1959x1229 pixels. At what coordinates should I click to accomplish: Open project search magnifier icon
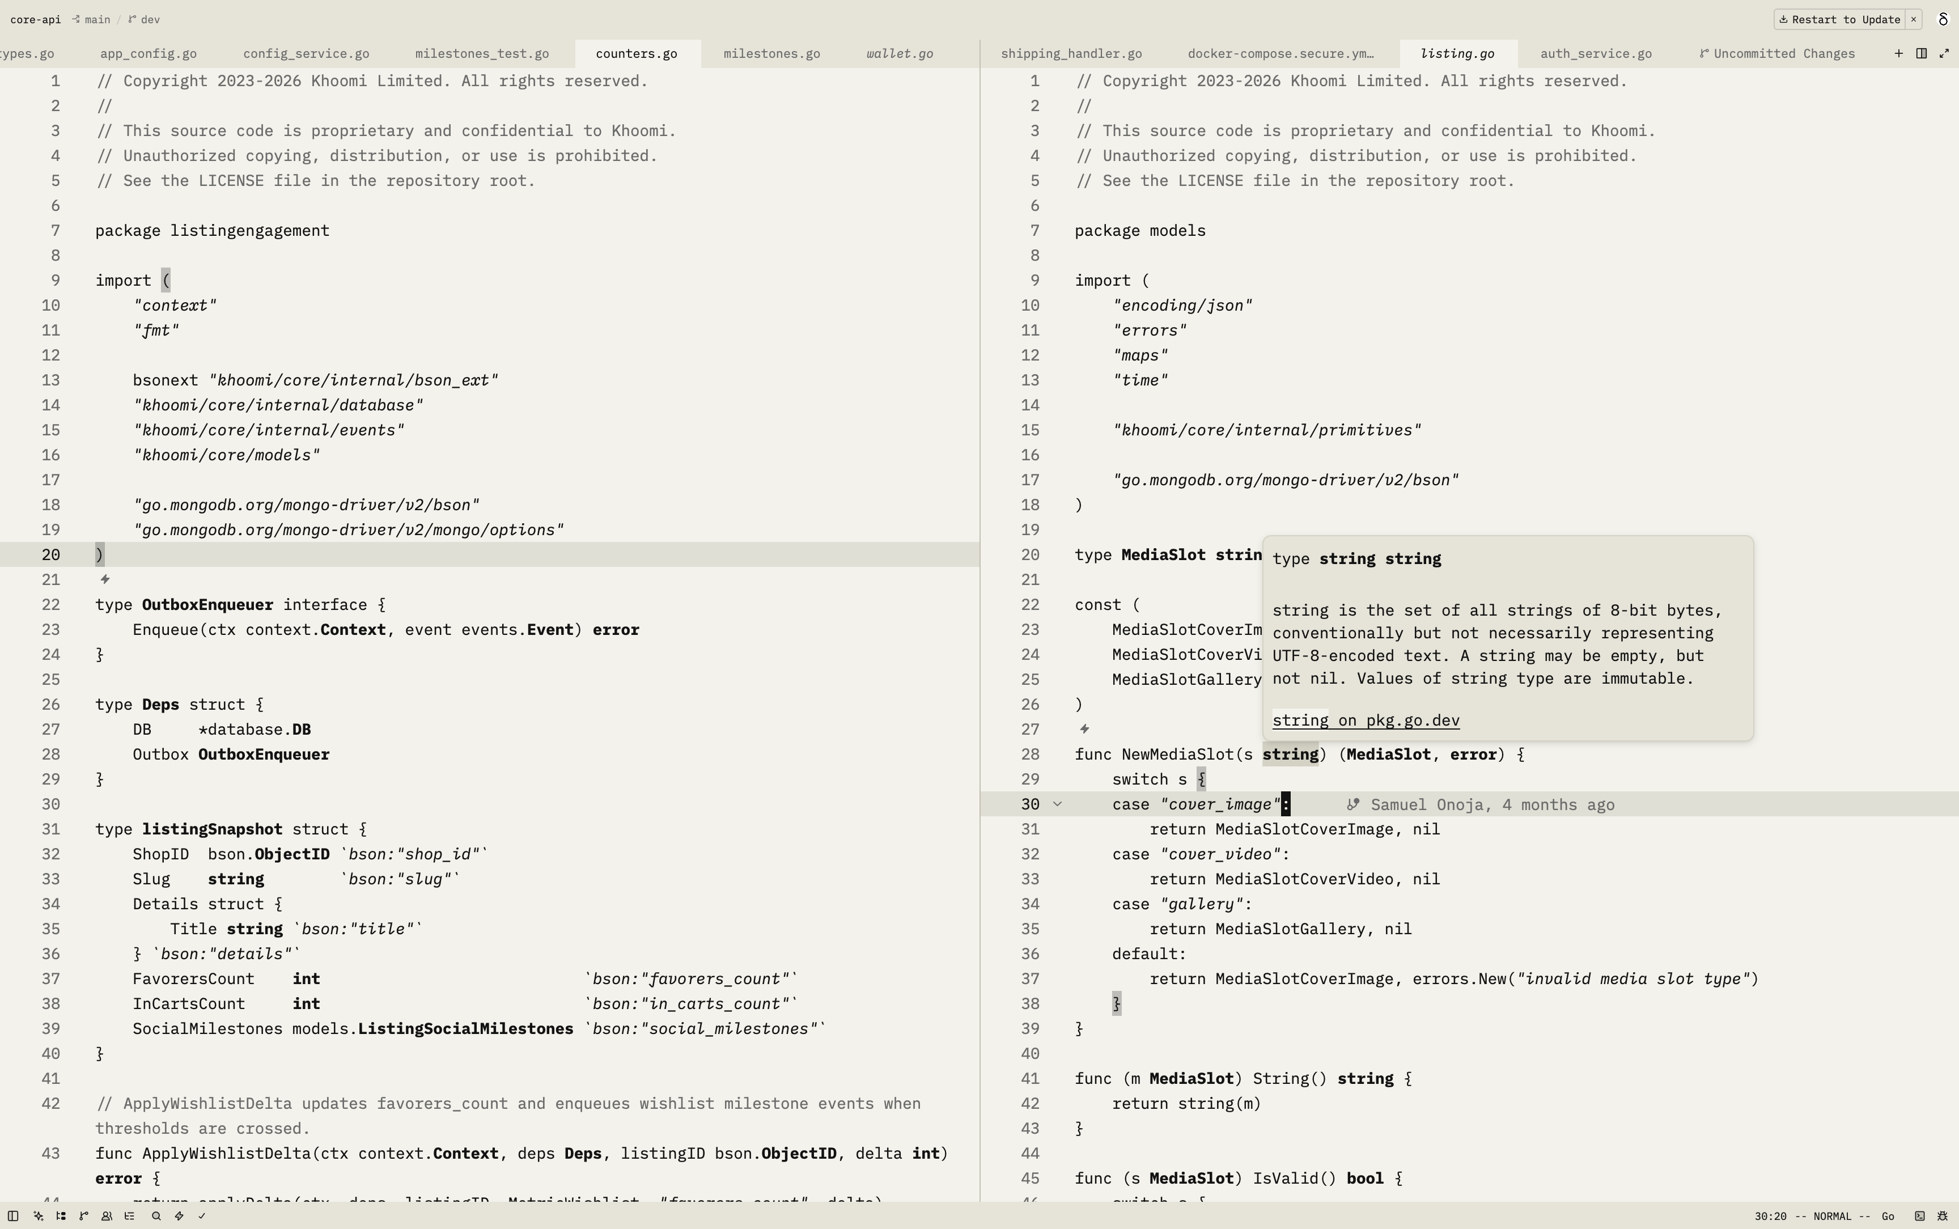click(x=156, y=1216)
